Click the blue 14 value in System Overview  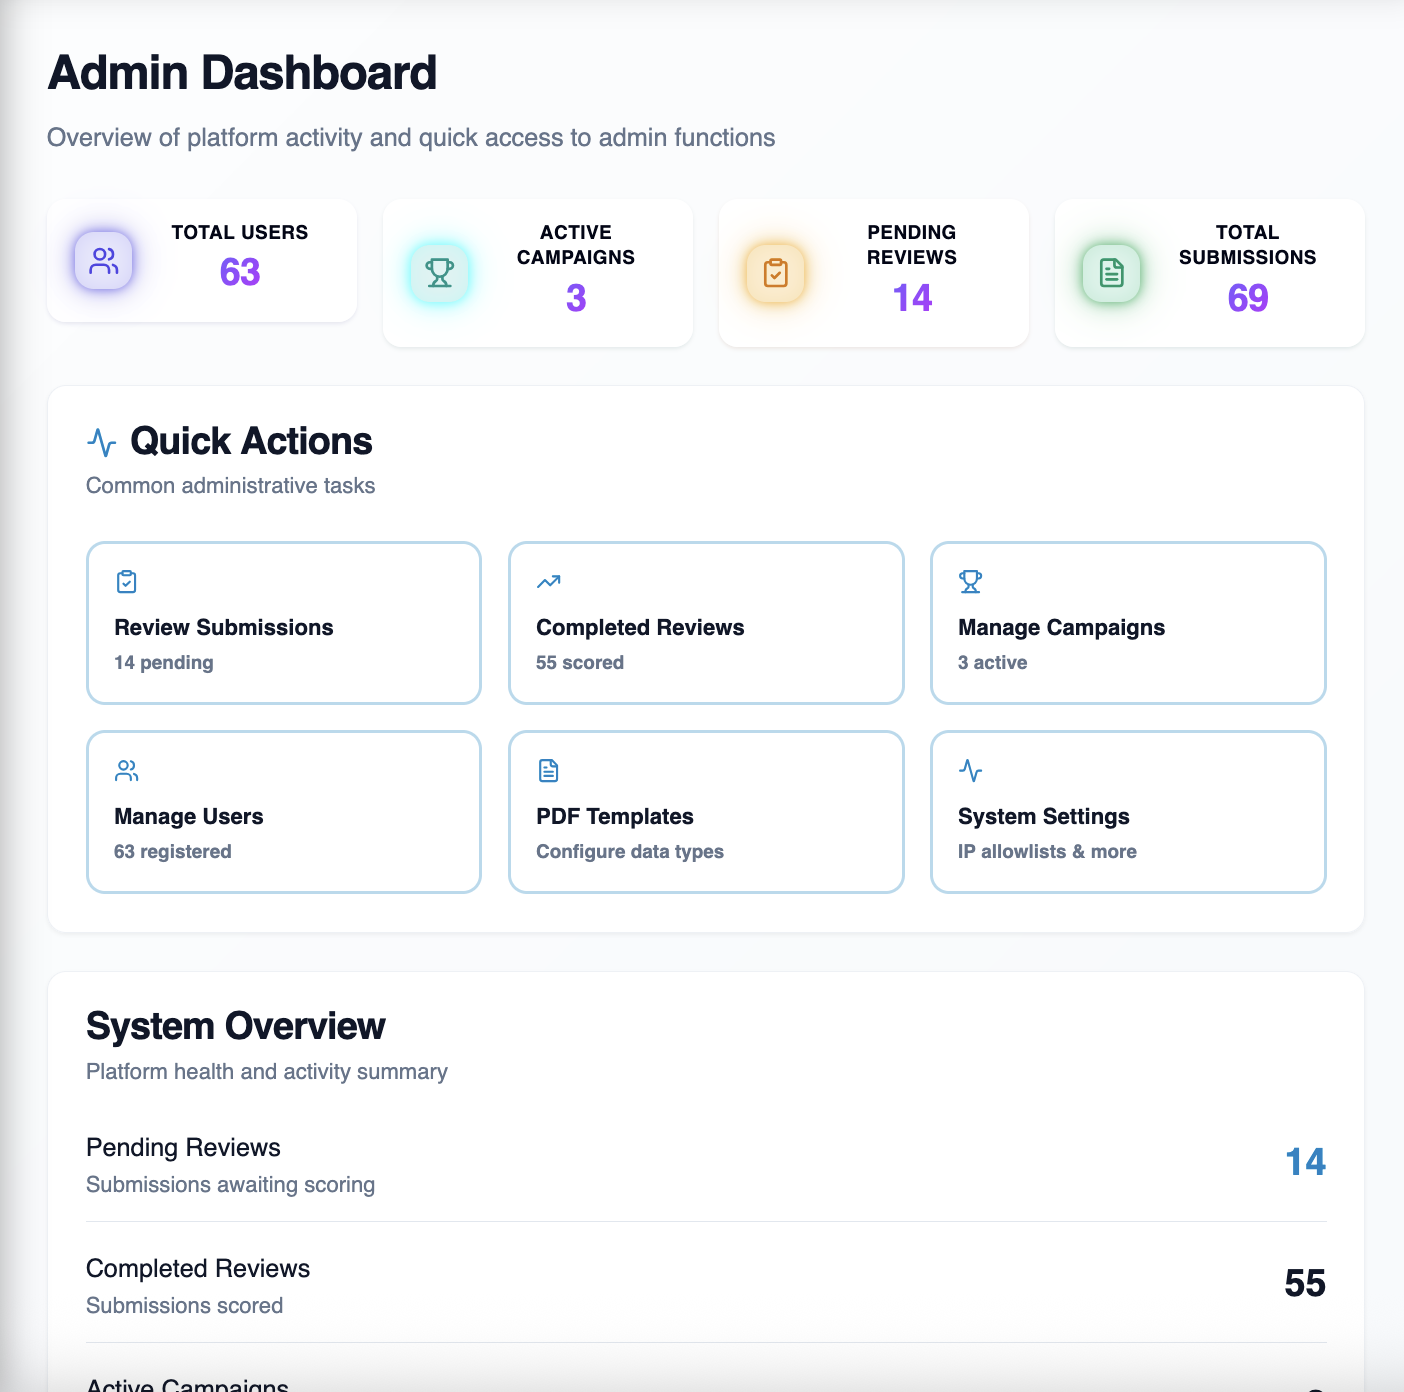coord(1305,1162)
